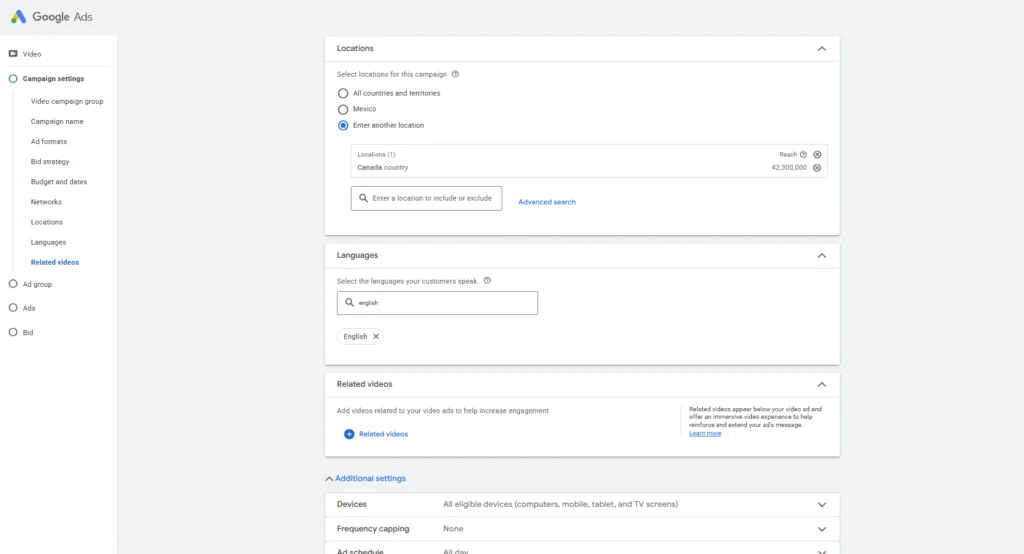Remove all locations with header X icon
1024x554 pixels.
[x=817, y=155]
